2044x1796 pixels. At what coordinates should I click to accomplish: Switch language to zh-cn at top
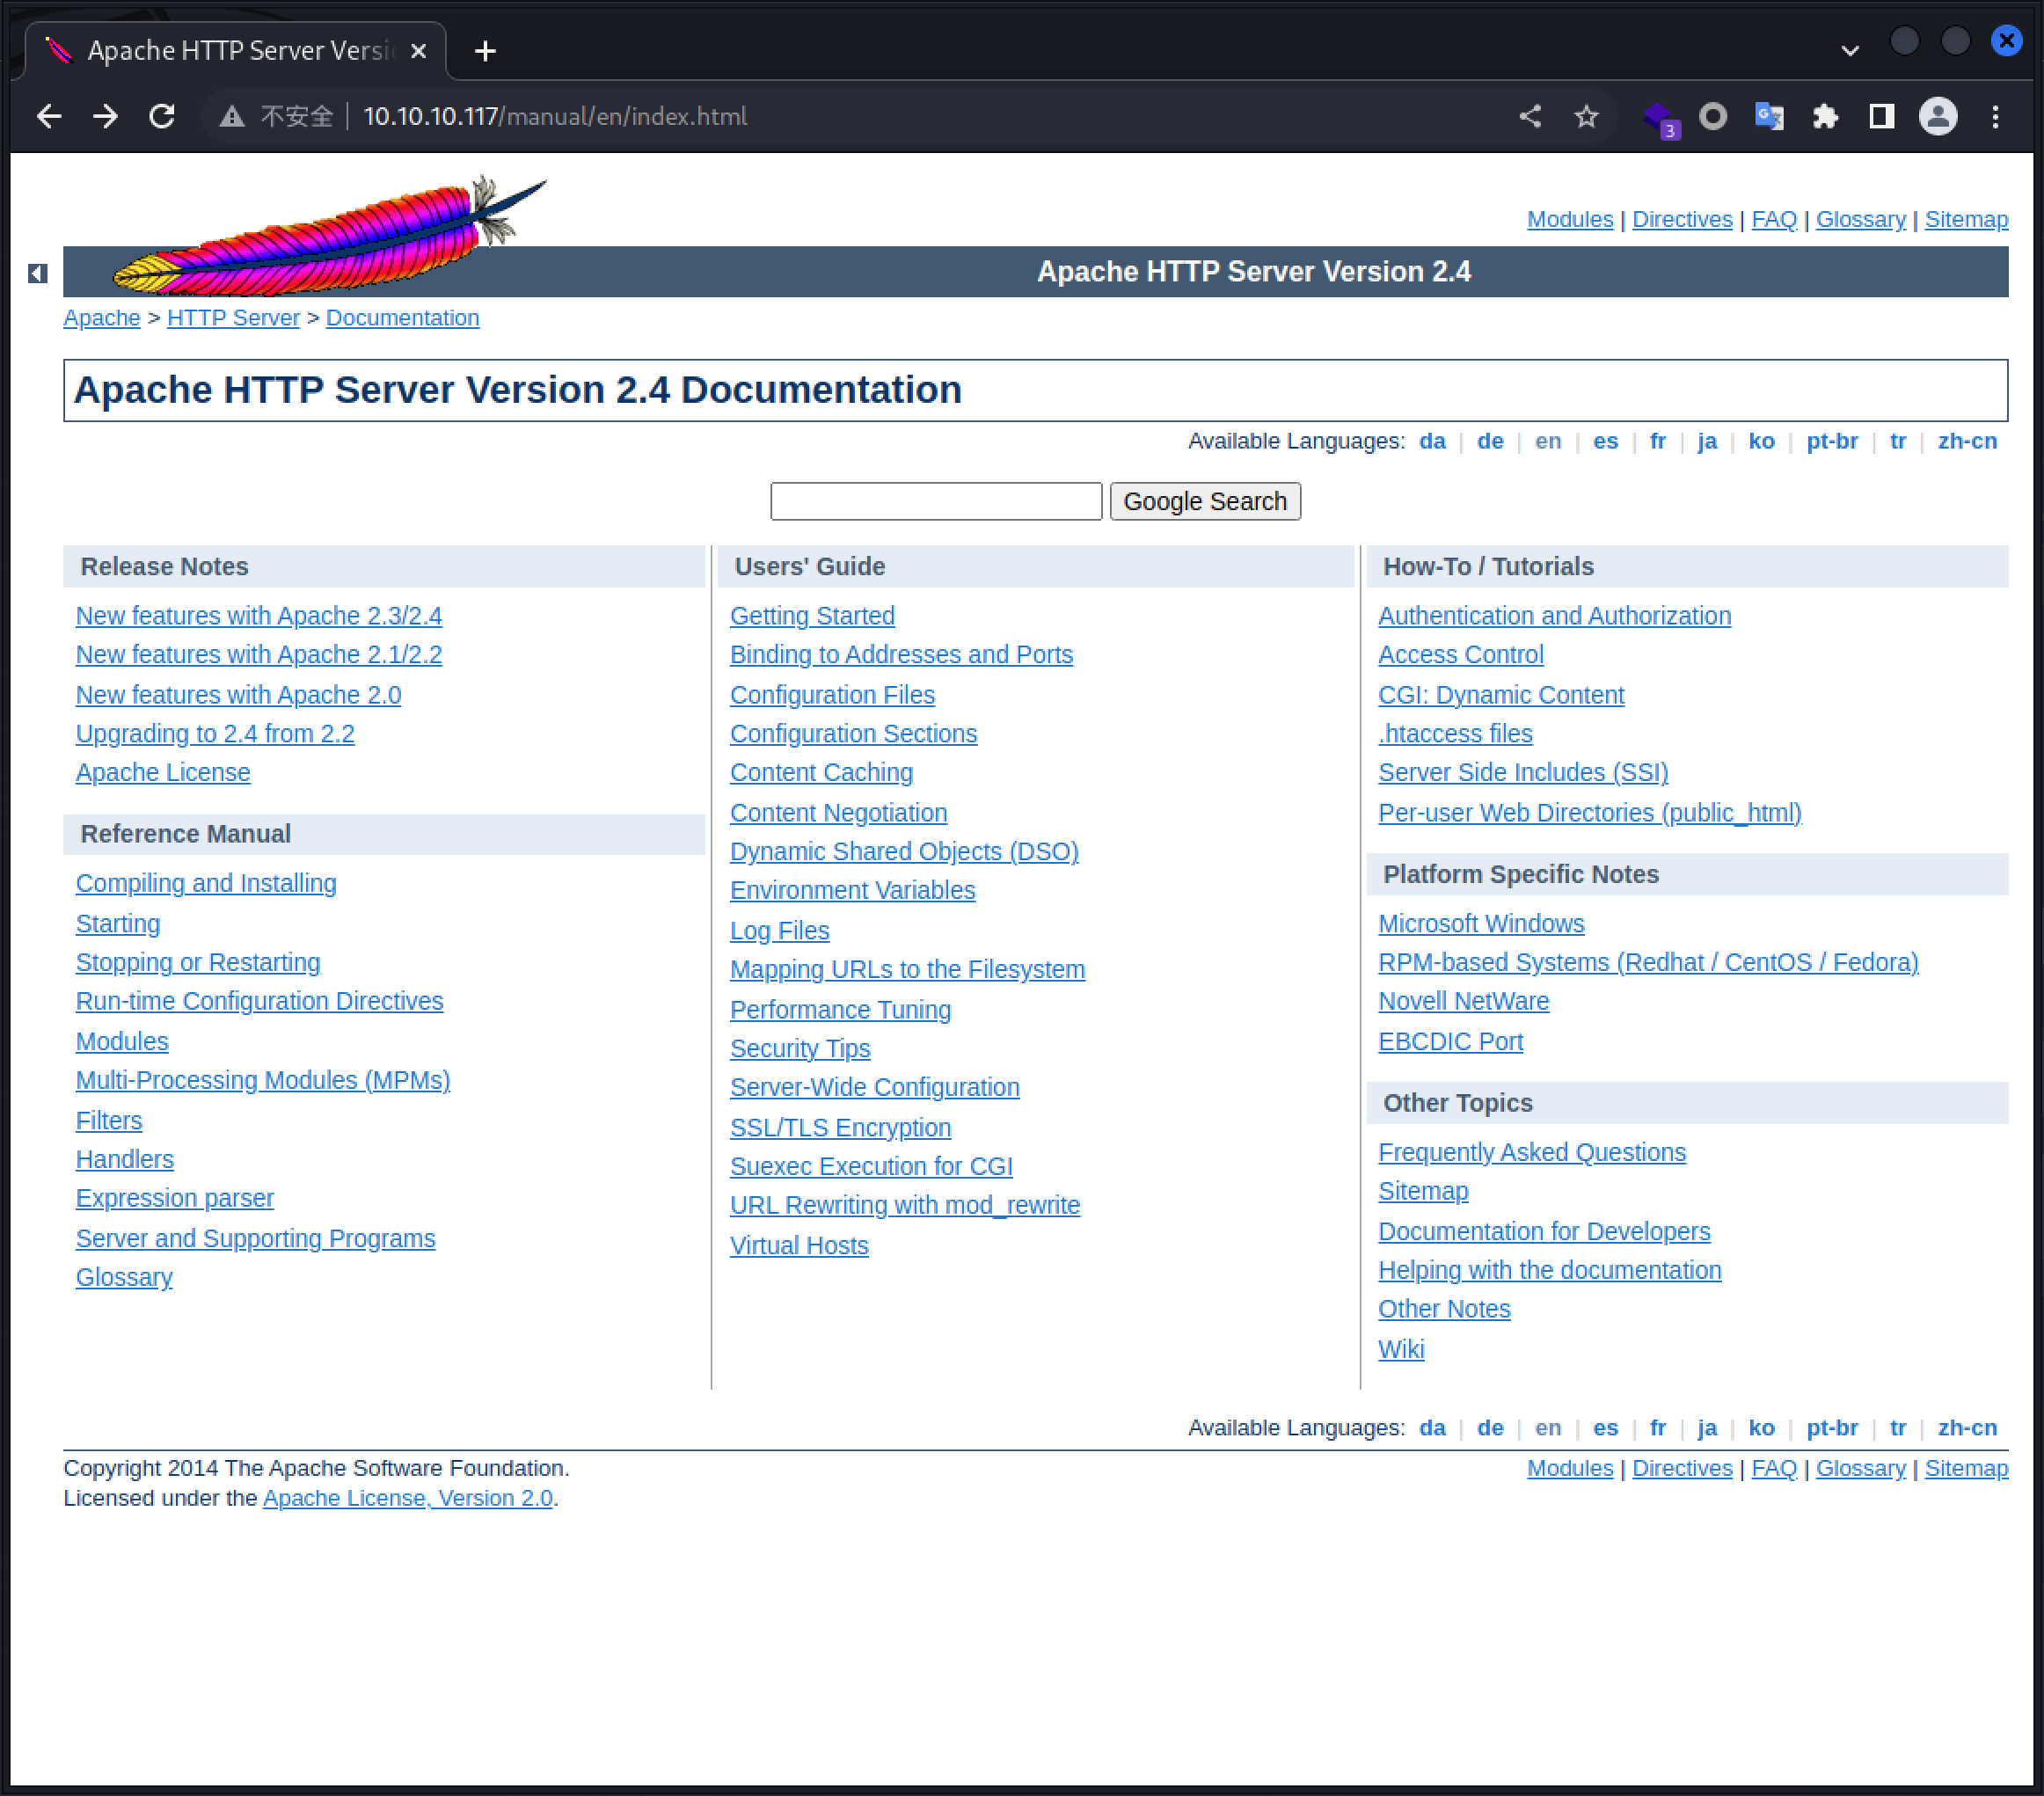[x=1966, y=441]
